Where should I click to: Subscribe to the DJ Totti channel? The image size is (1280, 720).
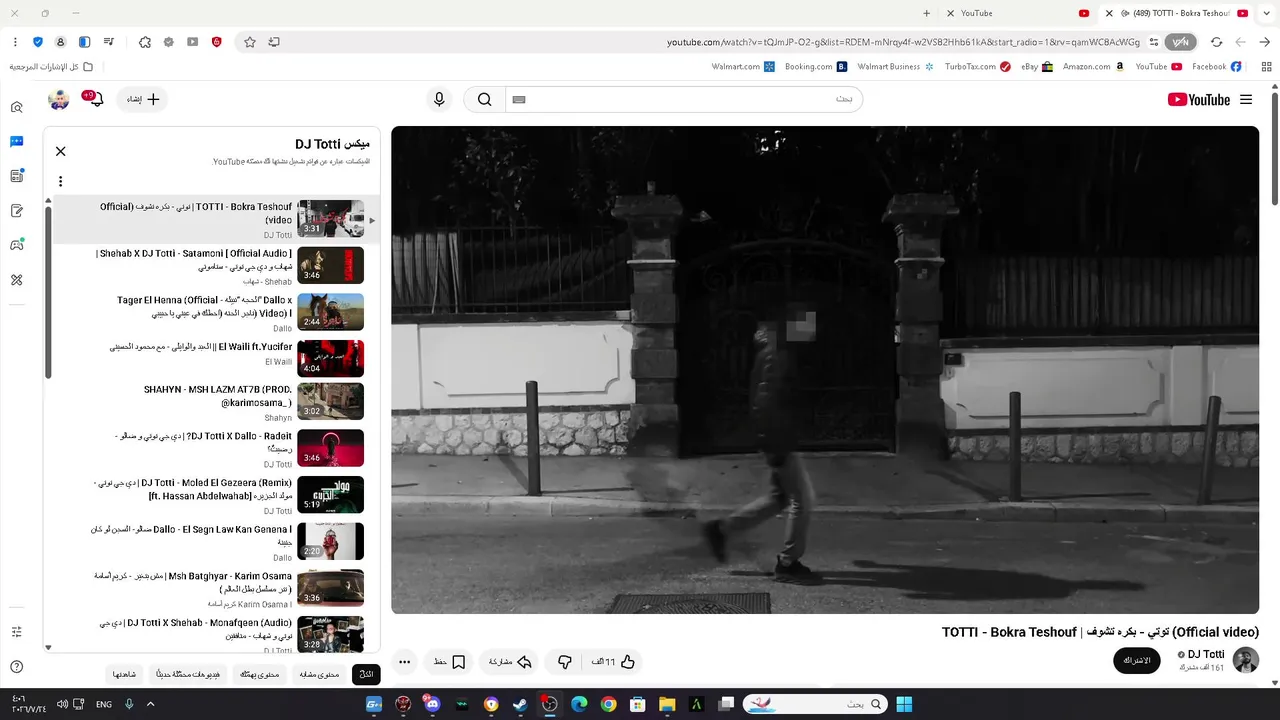1137,661
